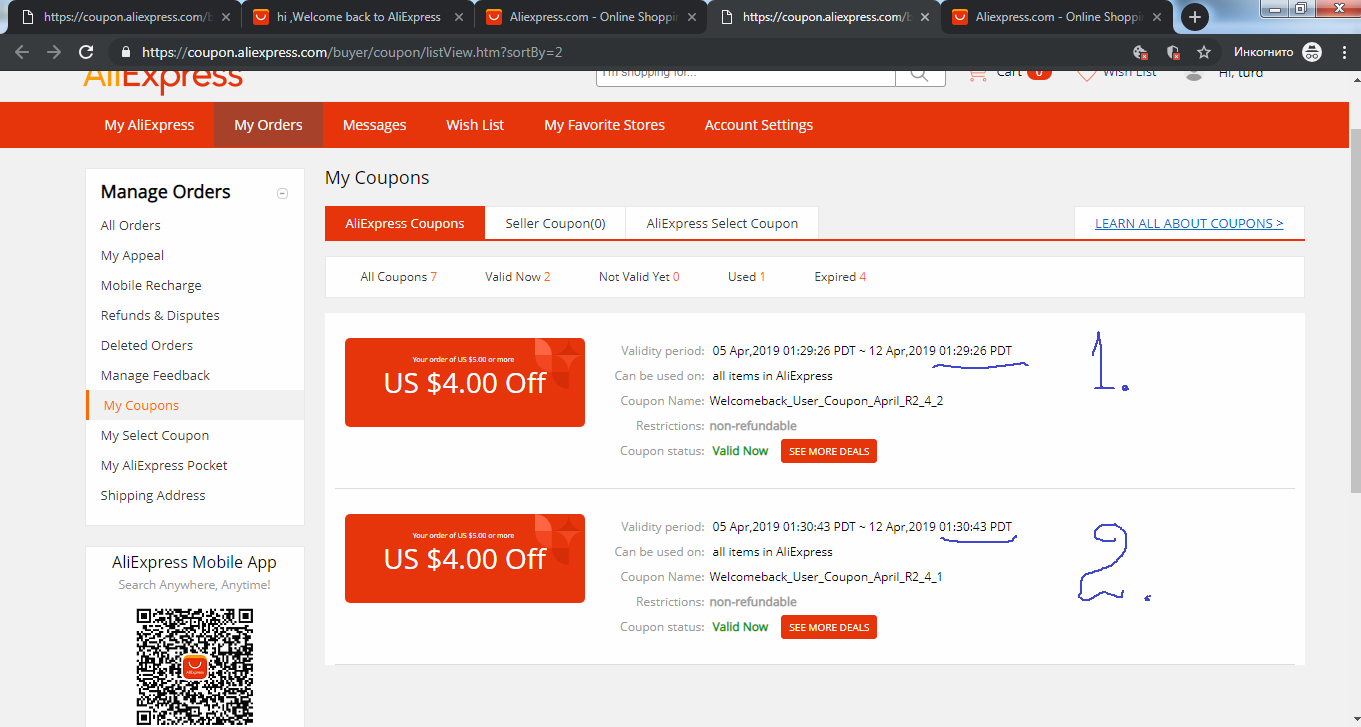This screenshot has width=1361, height=727.
Task: Go forward in browser history
Action: tap(54, 52)
